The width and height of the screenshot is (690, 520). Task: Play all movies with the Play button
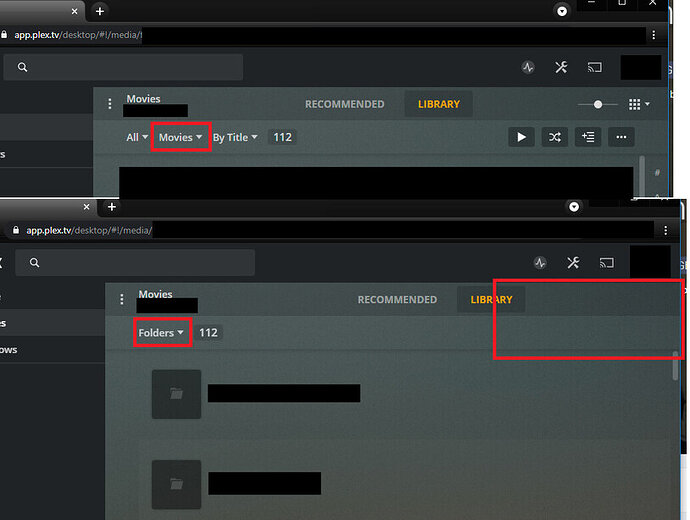521,137
